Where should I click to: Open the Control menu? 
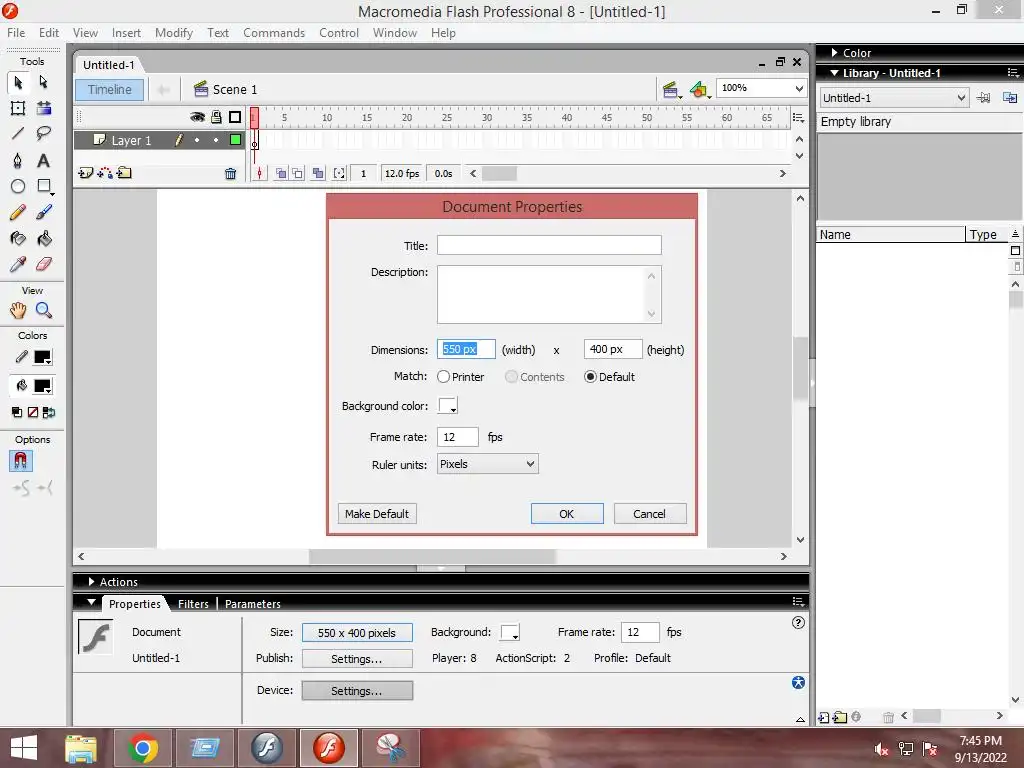(339, 33)
